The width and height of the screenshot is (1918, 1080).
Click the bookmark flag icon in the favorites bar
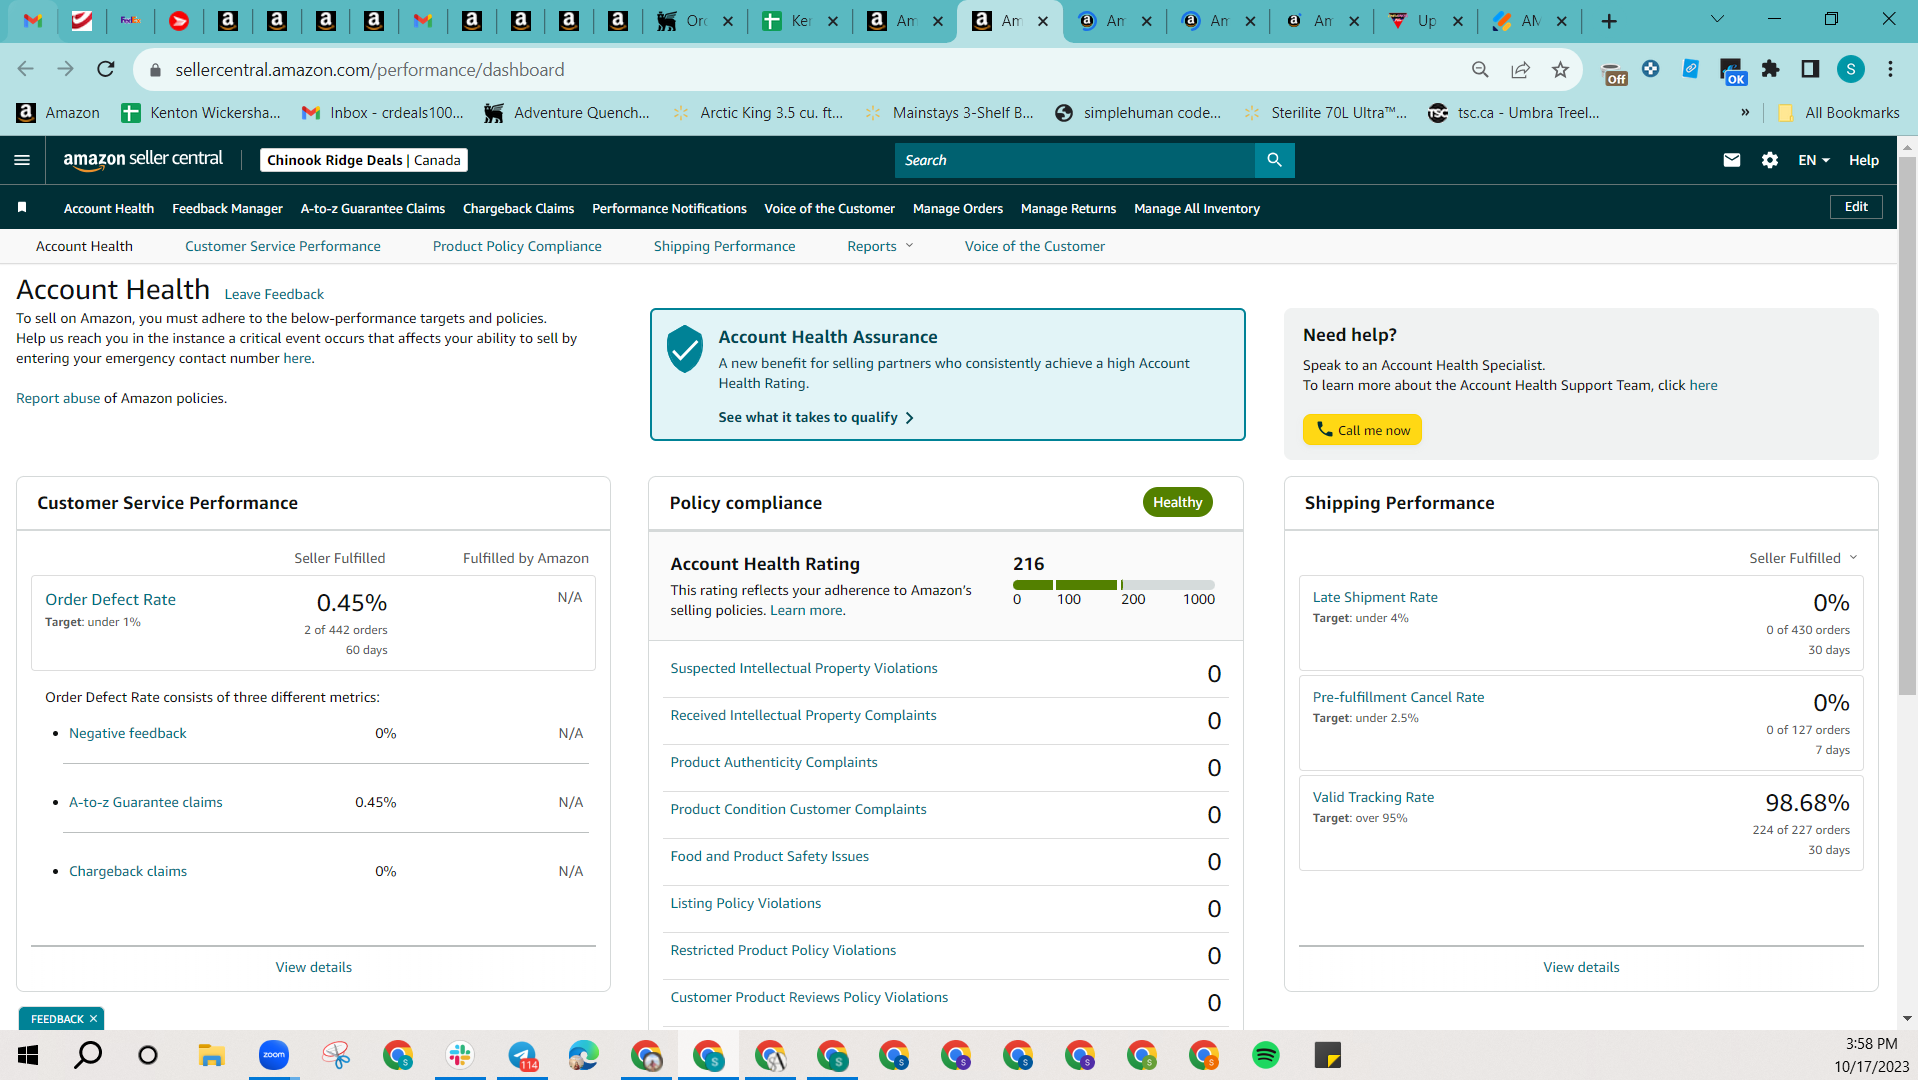(22, 207)
